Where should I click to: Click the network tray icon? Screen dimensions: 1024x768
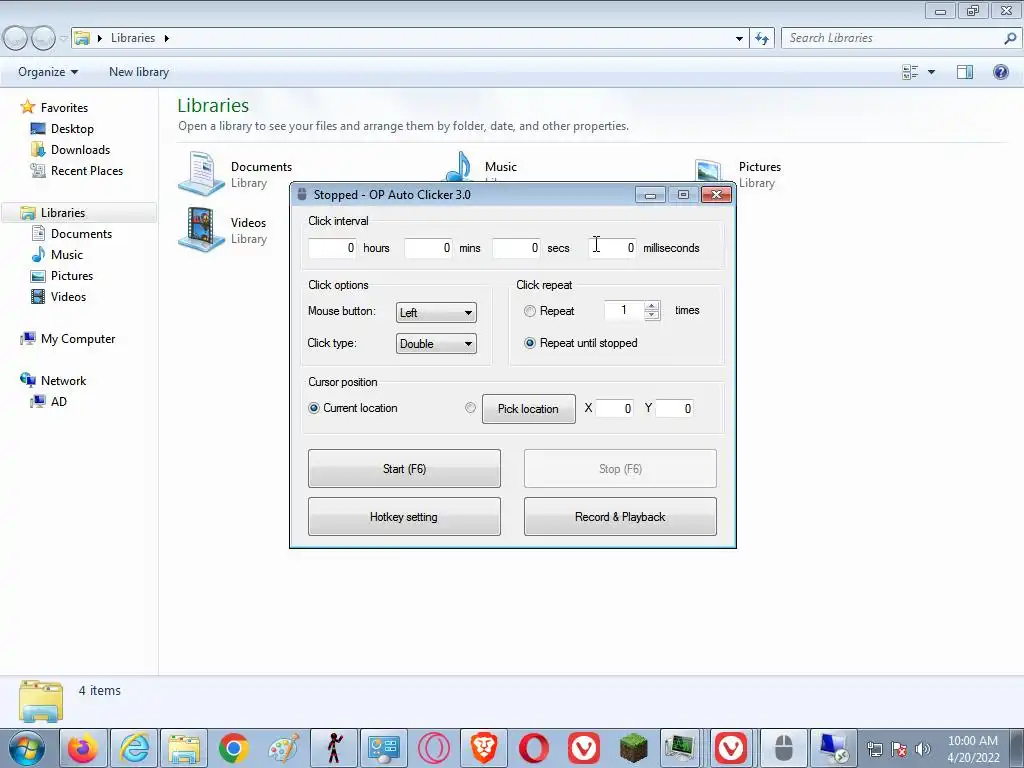874,749
